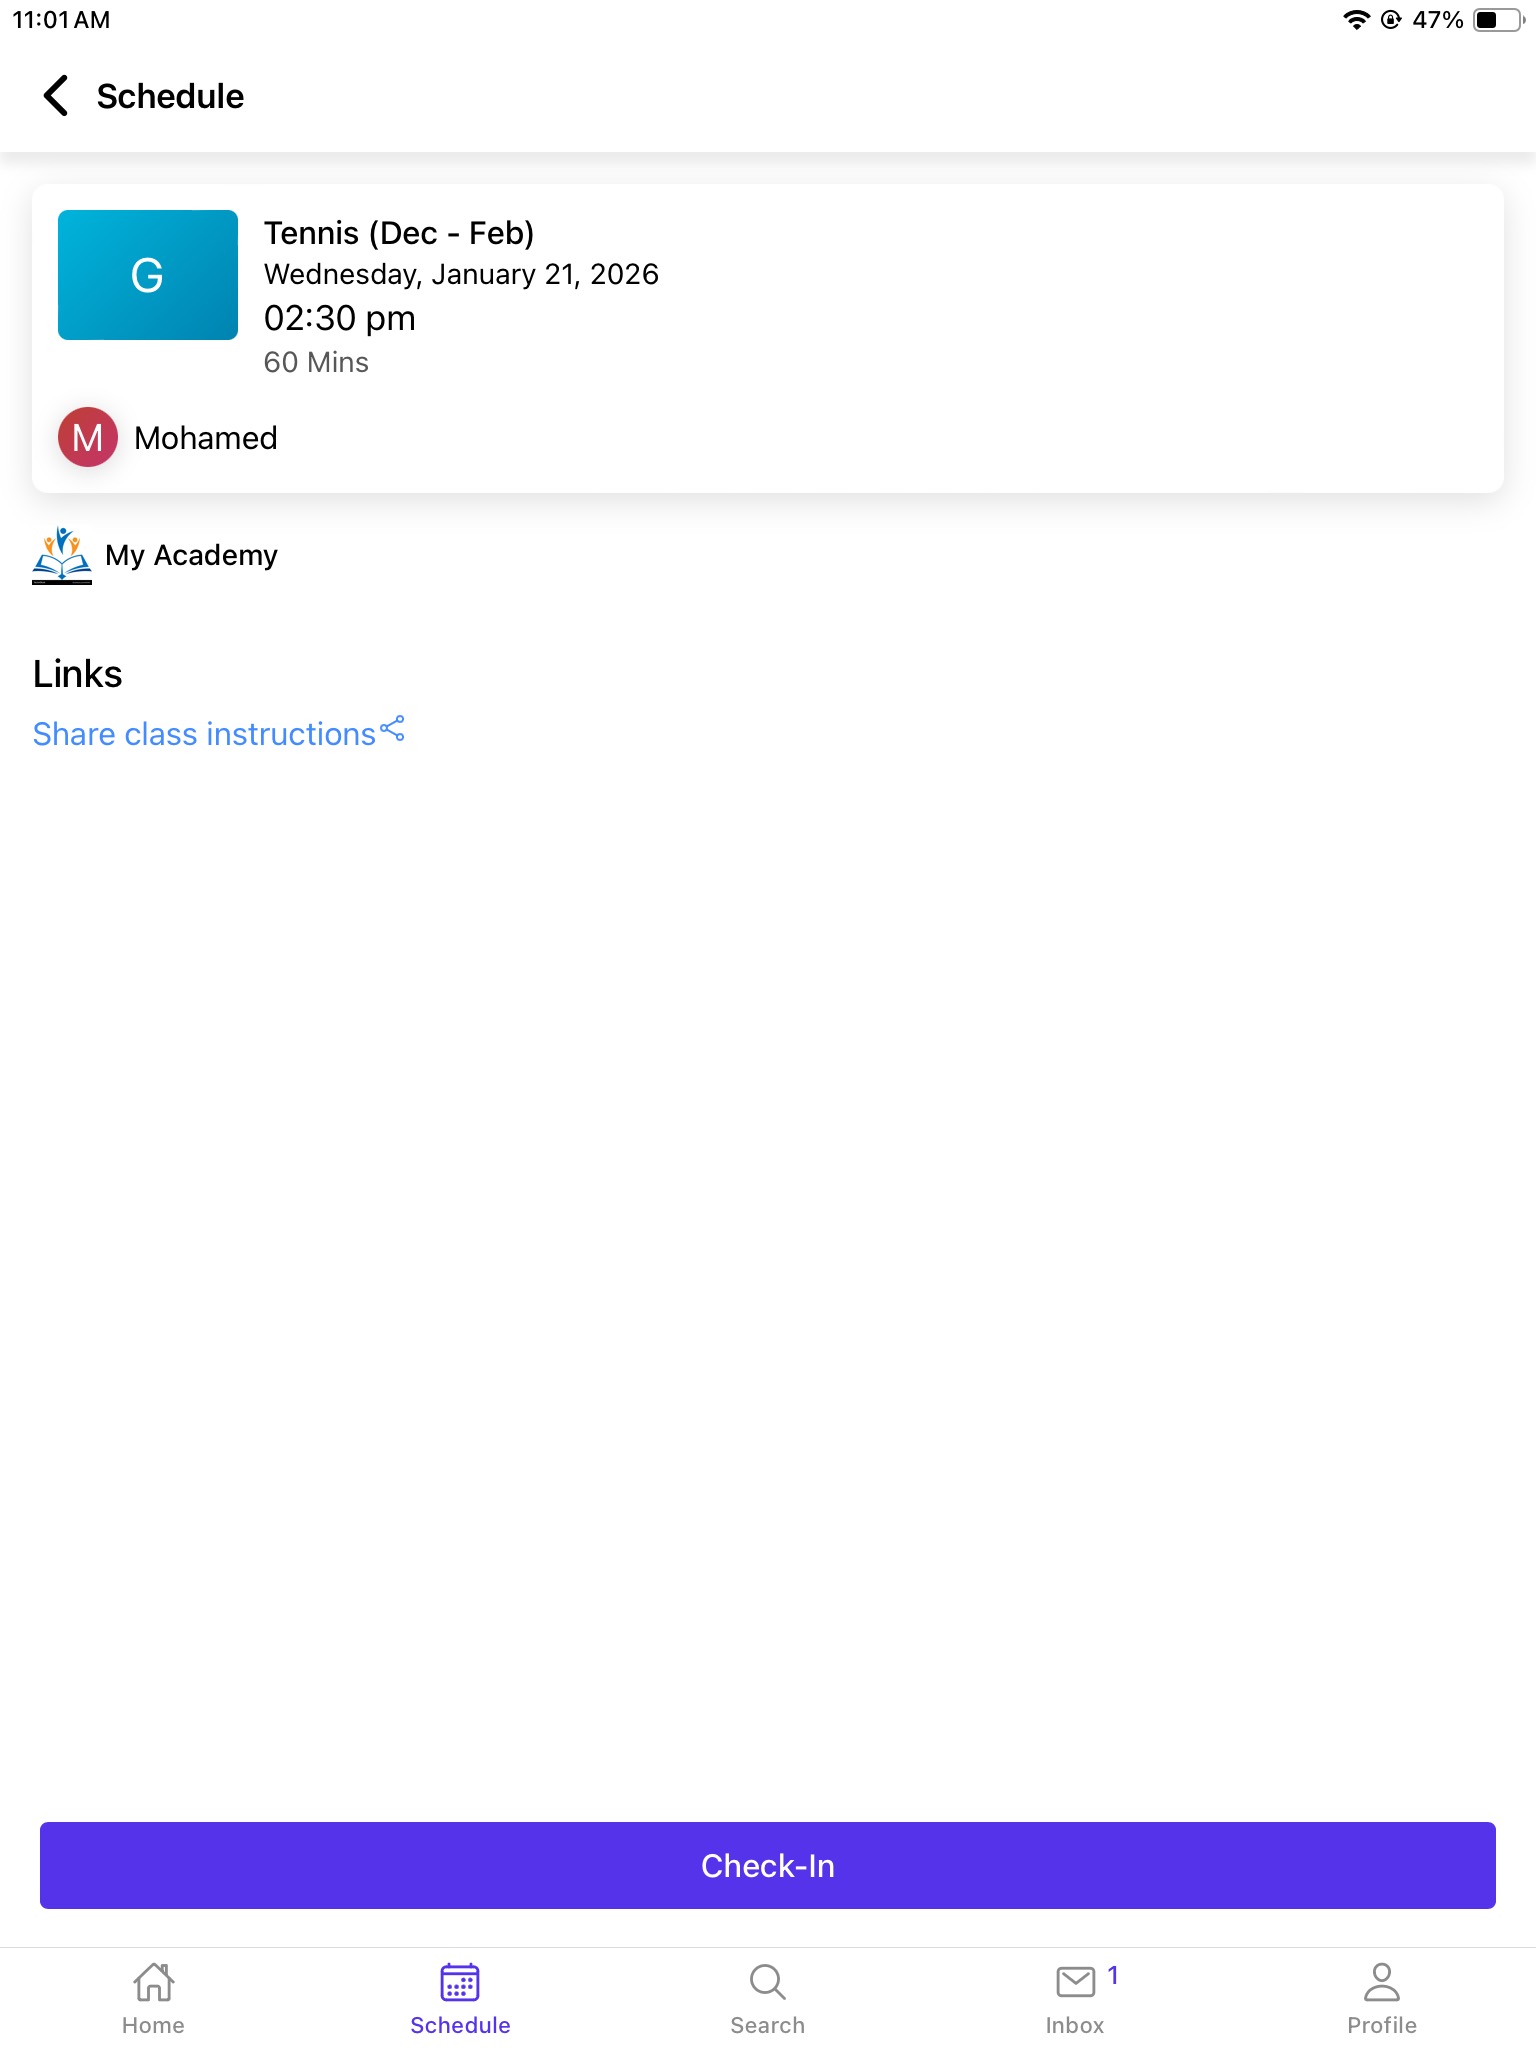Tap the Inbox unread count badge
The height and width of the screenshot is (2048, 1536).
coord(1113,1975)
